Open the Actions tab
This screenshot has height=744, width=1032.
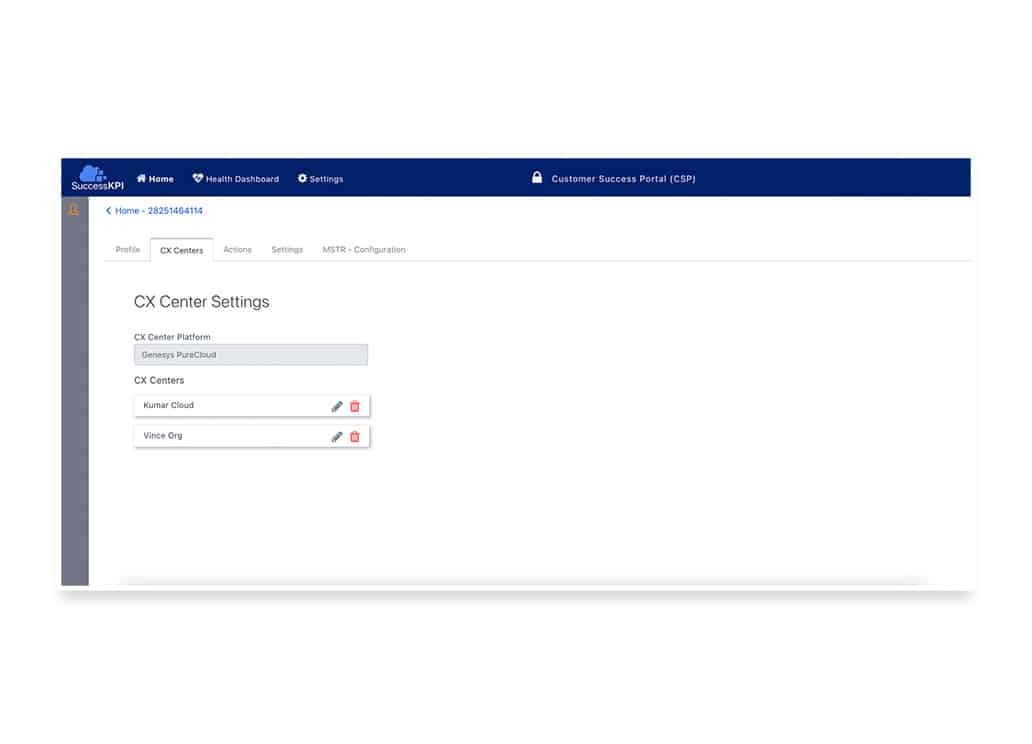coord(237,250)
